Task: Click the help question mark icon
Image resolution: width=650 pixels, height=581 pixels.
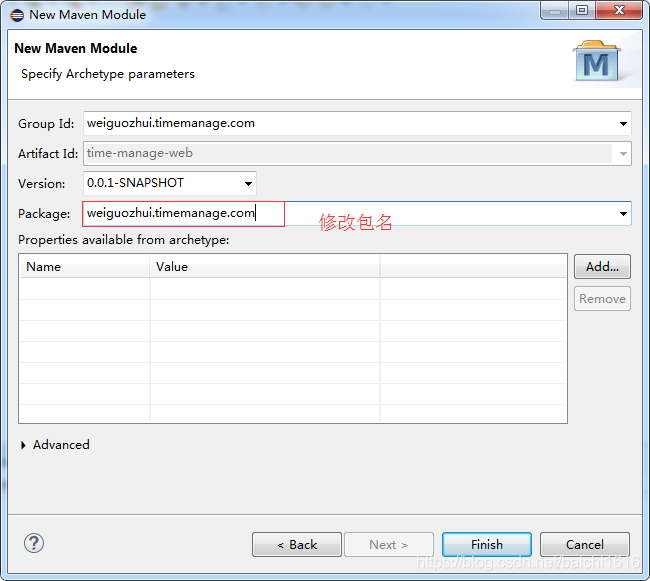Action: pyautogui.click(x=34, y=543)
